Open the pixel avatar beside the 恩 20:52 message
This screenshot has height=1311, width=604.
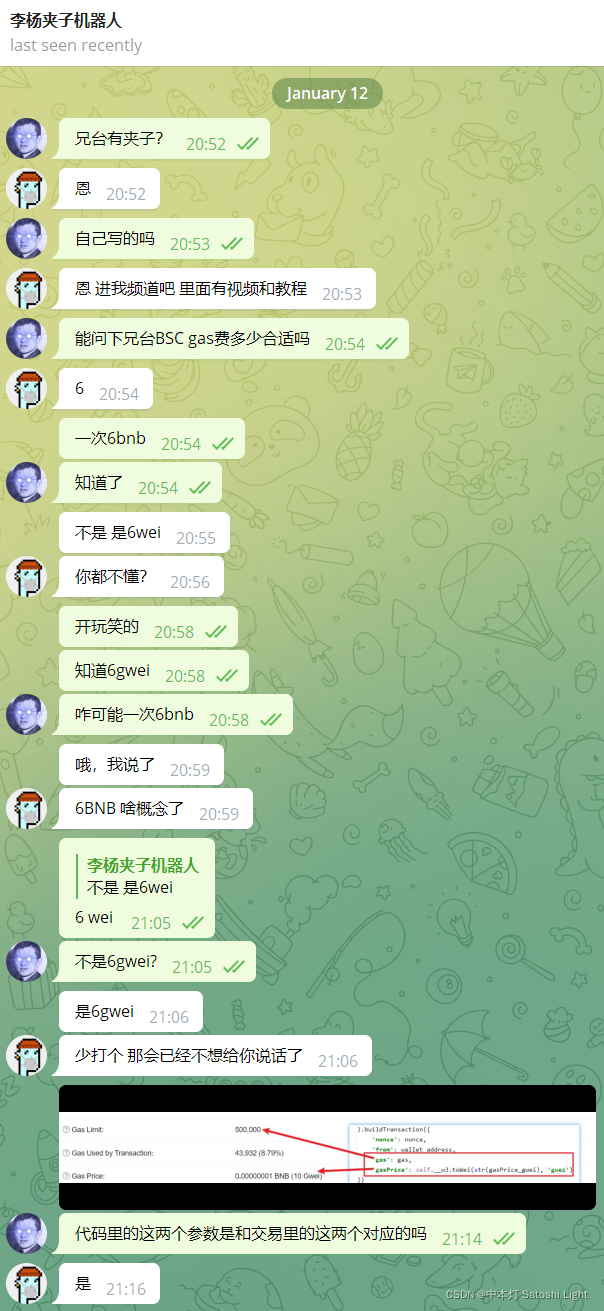(x=27, y=188)
